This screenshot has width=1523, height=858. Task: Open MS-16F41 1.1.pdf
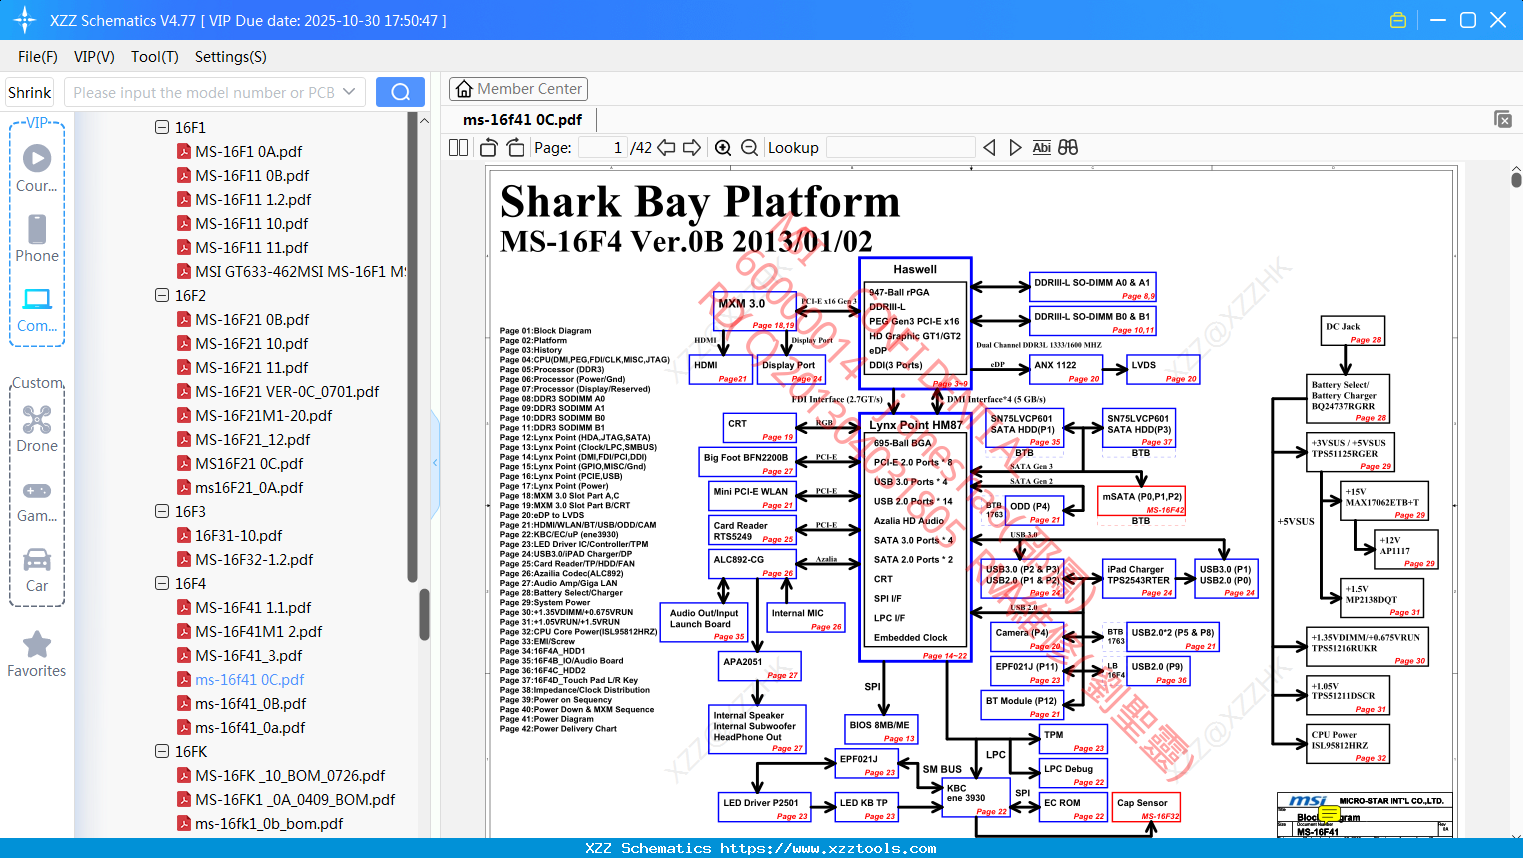(253, 607)
